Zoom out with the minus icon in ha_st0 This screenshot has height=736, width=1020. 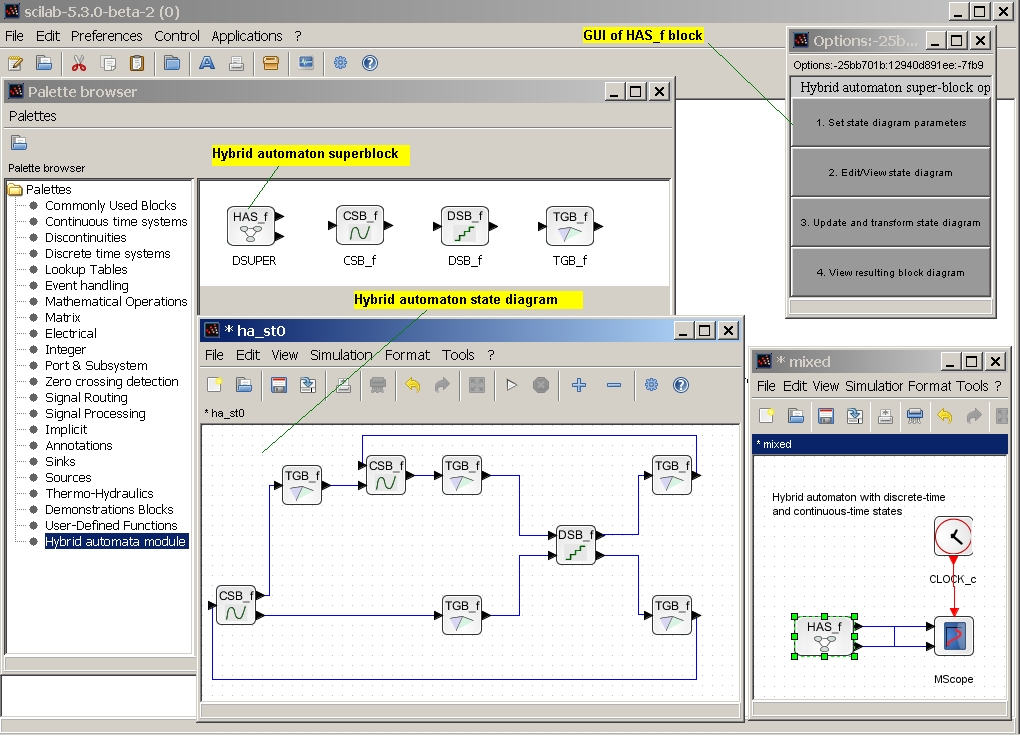613,385
